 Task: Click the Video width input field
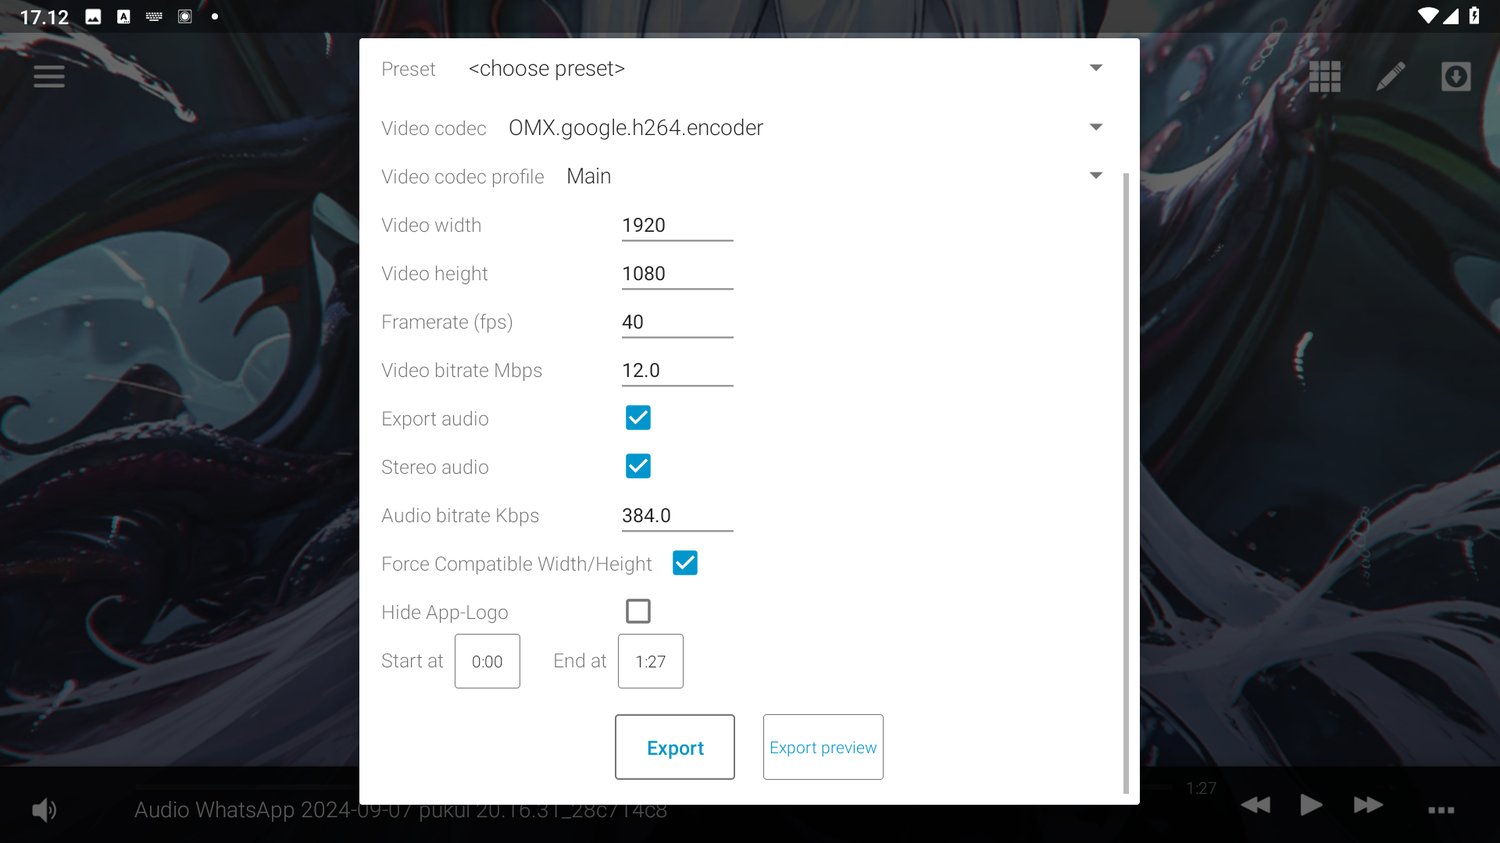click(x=677, y=226)
